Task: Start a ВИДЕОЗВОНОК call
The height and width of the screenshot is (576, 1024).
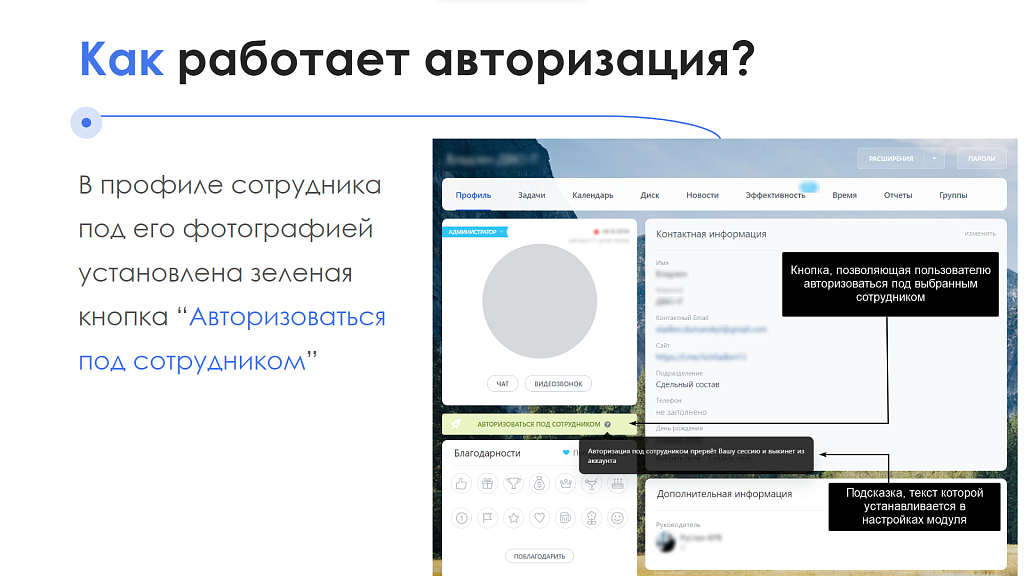Action: 558,384
